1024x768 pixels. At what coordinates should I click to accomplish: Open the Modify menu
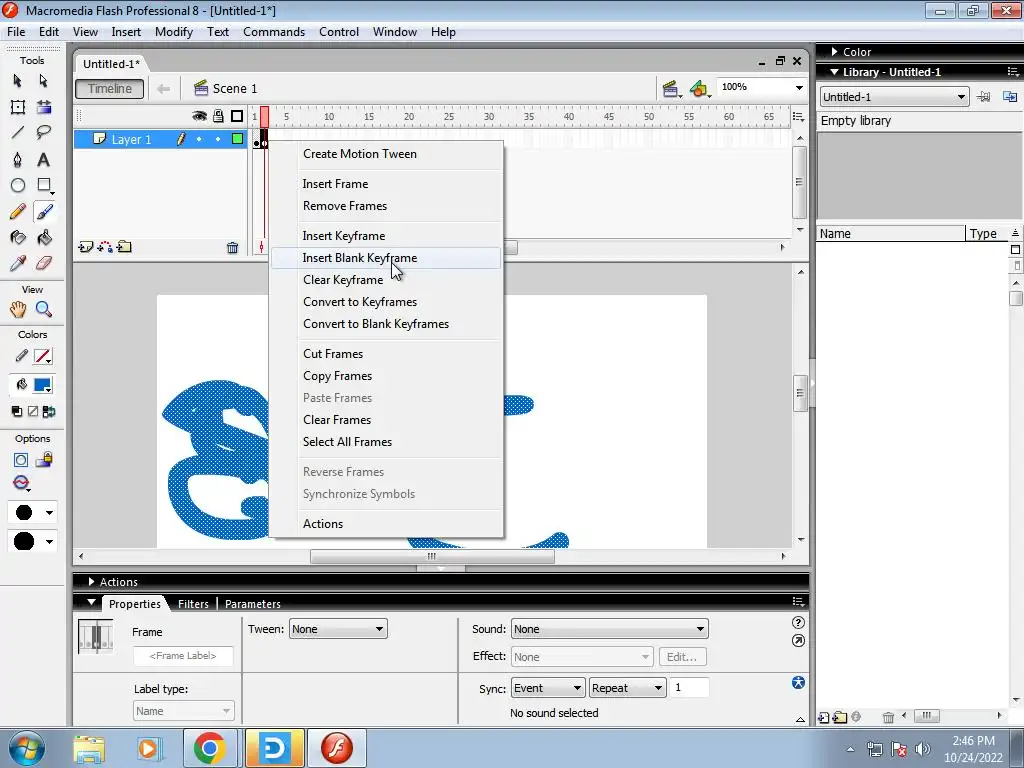(174, 32)
